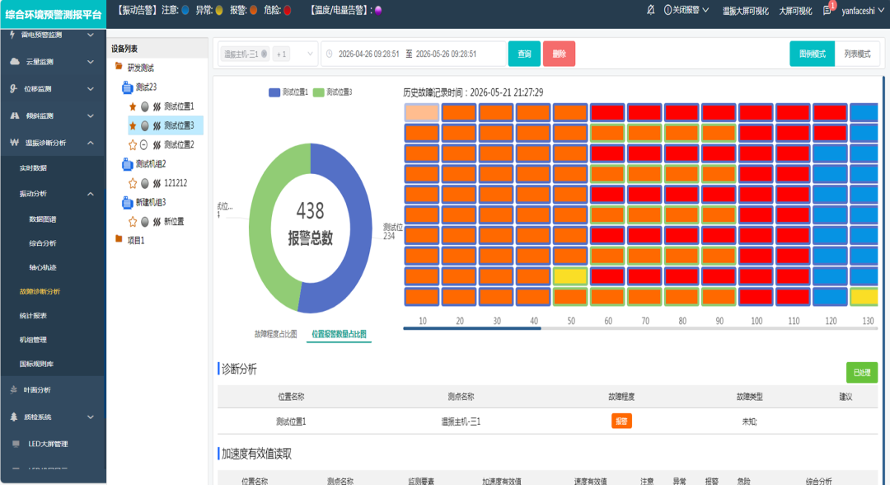Expand the 雷电预警监测 menu chevron

(x=90, y=35)
